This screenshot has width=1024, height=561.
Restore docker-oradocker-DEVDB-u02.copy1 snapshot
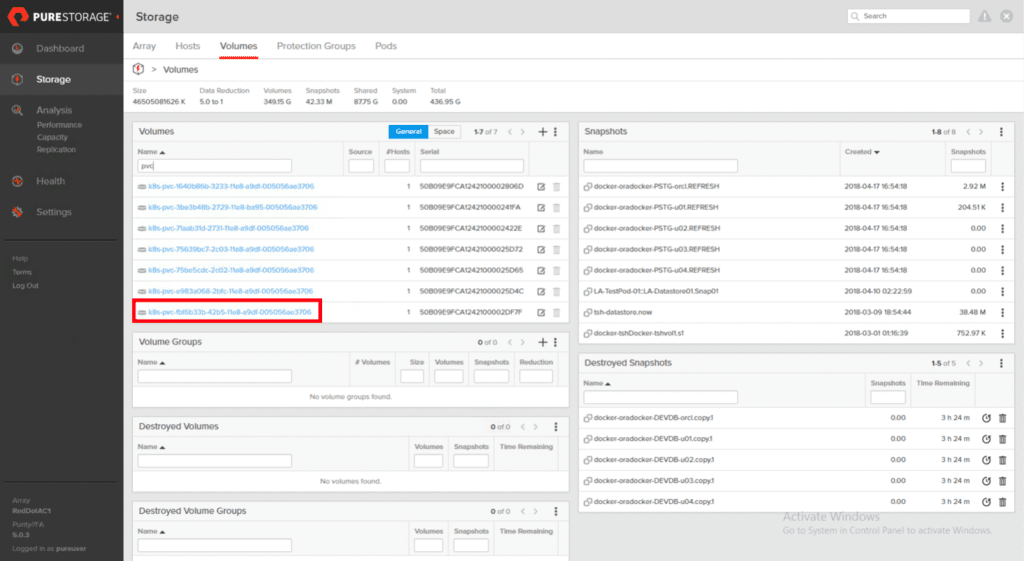tap(986, 460)
